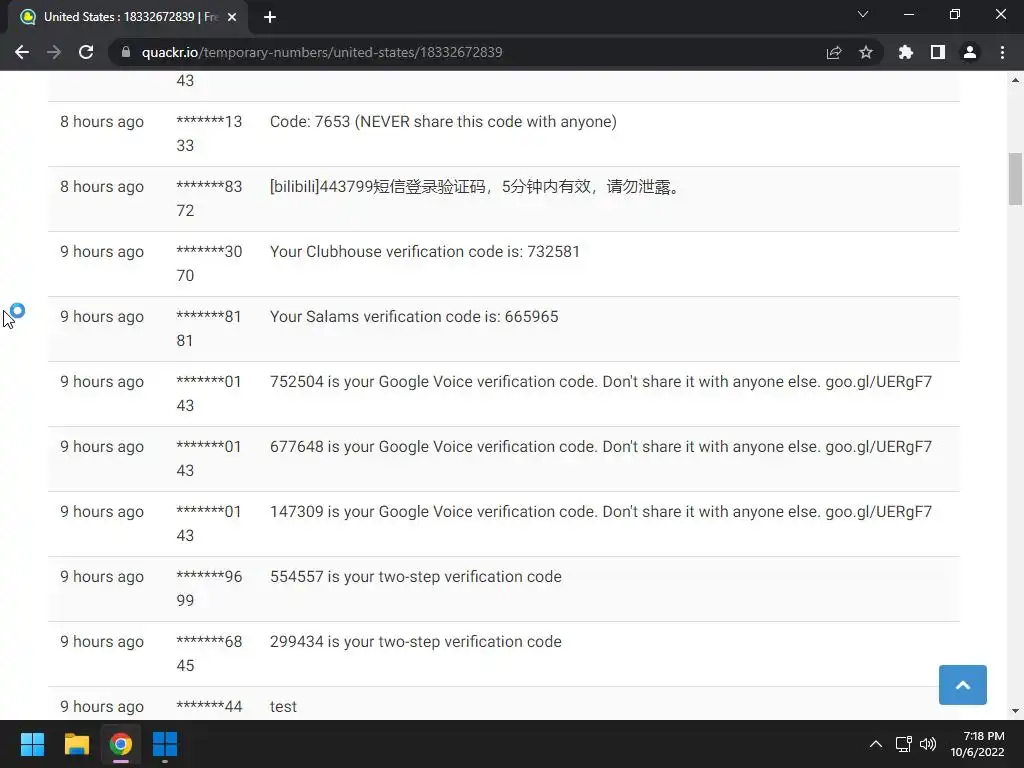Open the tab search dropdown
Image resolution: width=1024 pixels, height=768 pixels.
point(863,14)
